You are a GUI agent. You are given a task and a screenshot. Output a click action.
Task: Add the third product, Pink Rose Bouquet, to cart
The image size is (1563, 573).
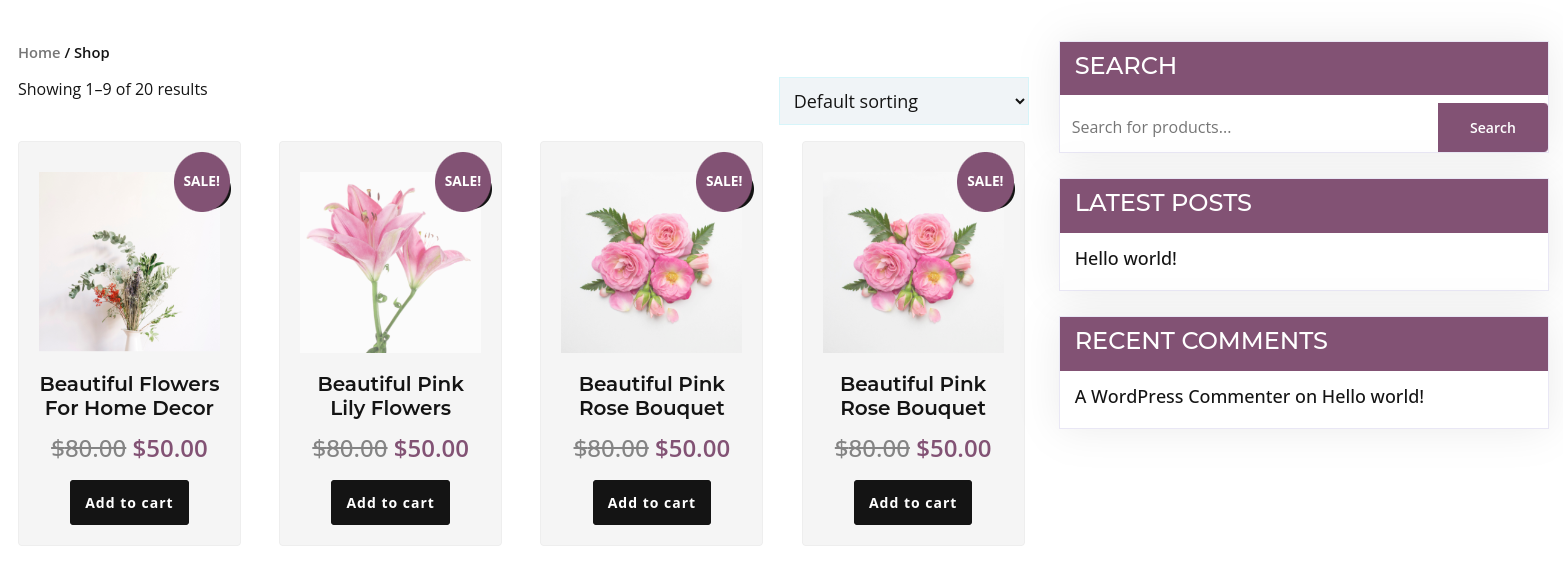651,503
